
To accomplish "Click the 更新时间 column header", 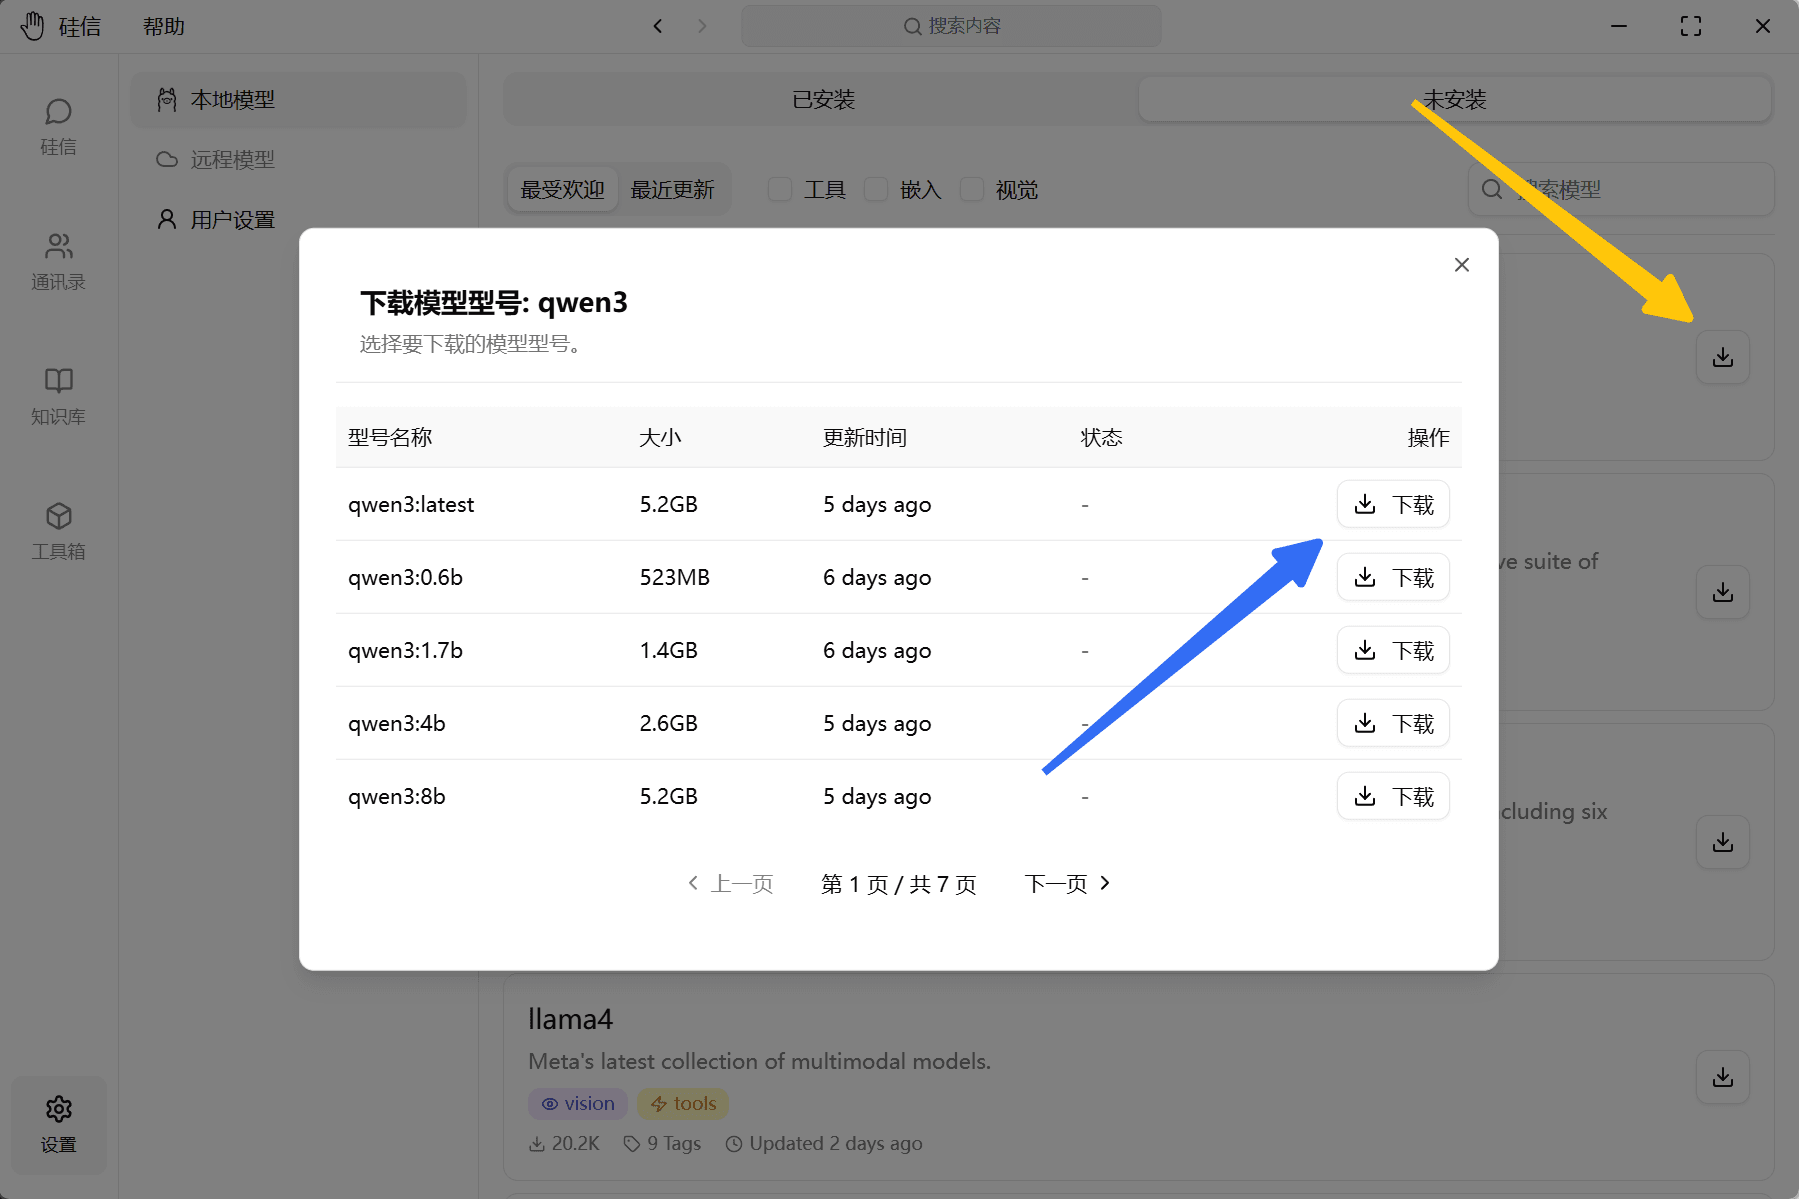I will [864, 437].
